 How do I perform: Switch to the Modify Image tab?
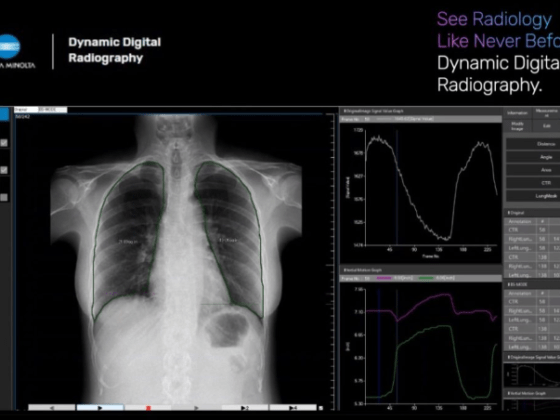(x=517, y=126)
